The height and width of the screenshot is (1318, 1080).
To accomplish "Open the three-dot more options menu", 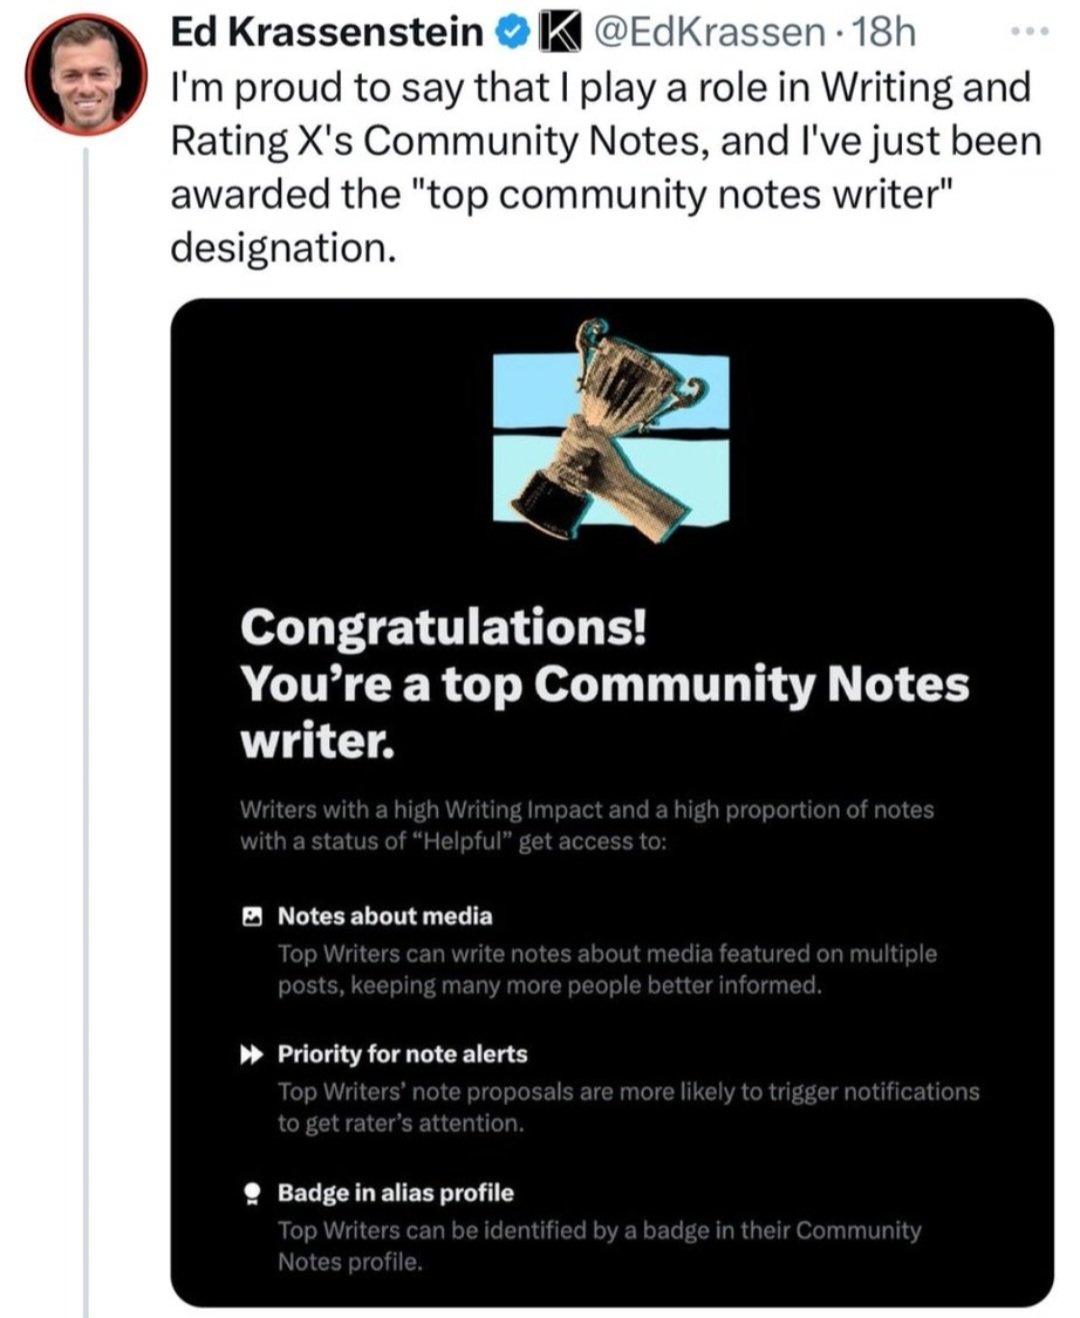I will pos(1029,33).
